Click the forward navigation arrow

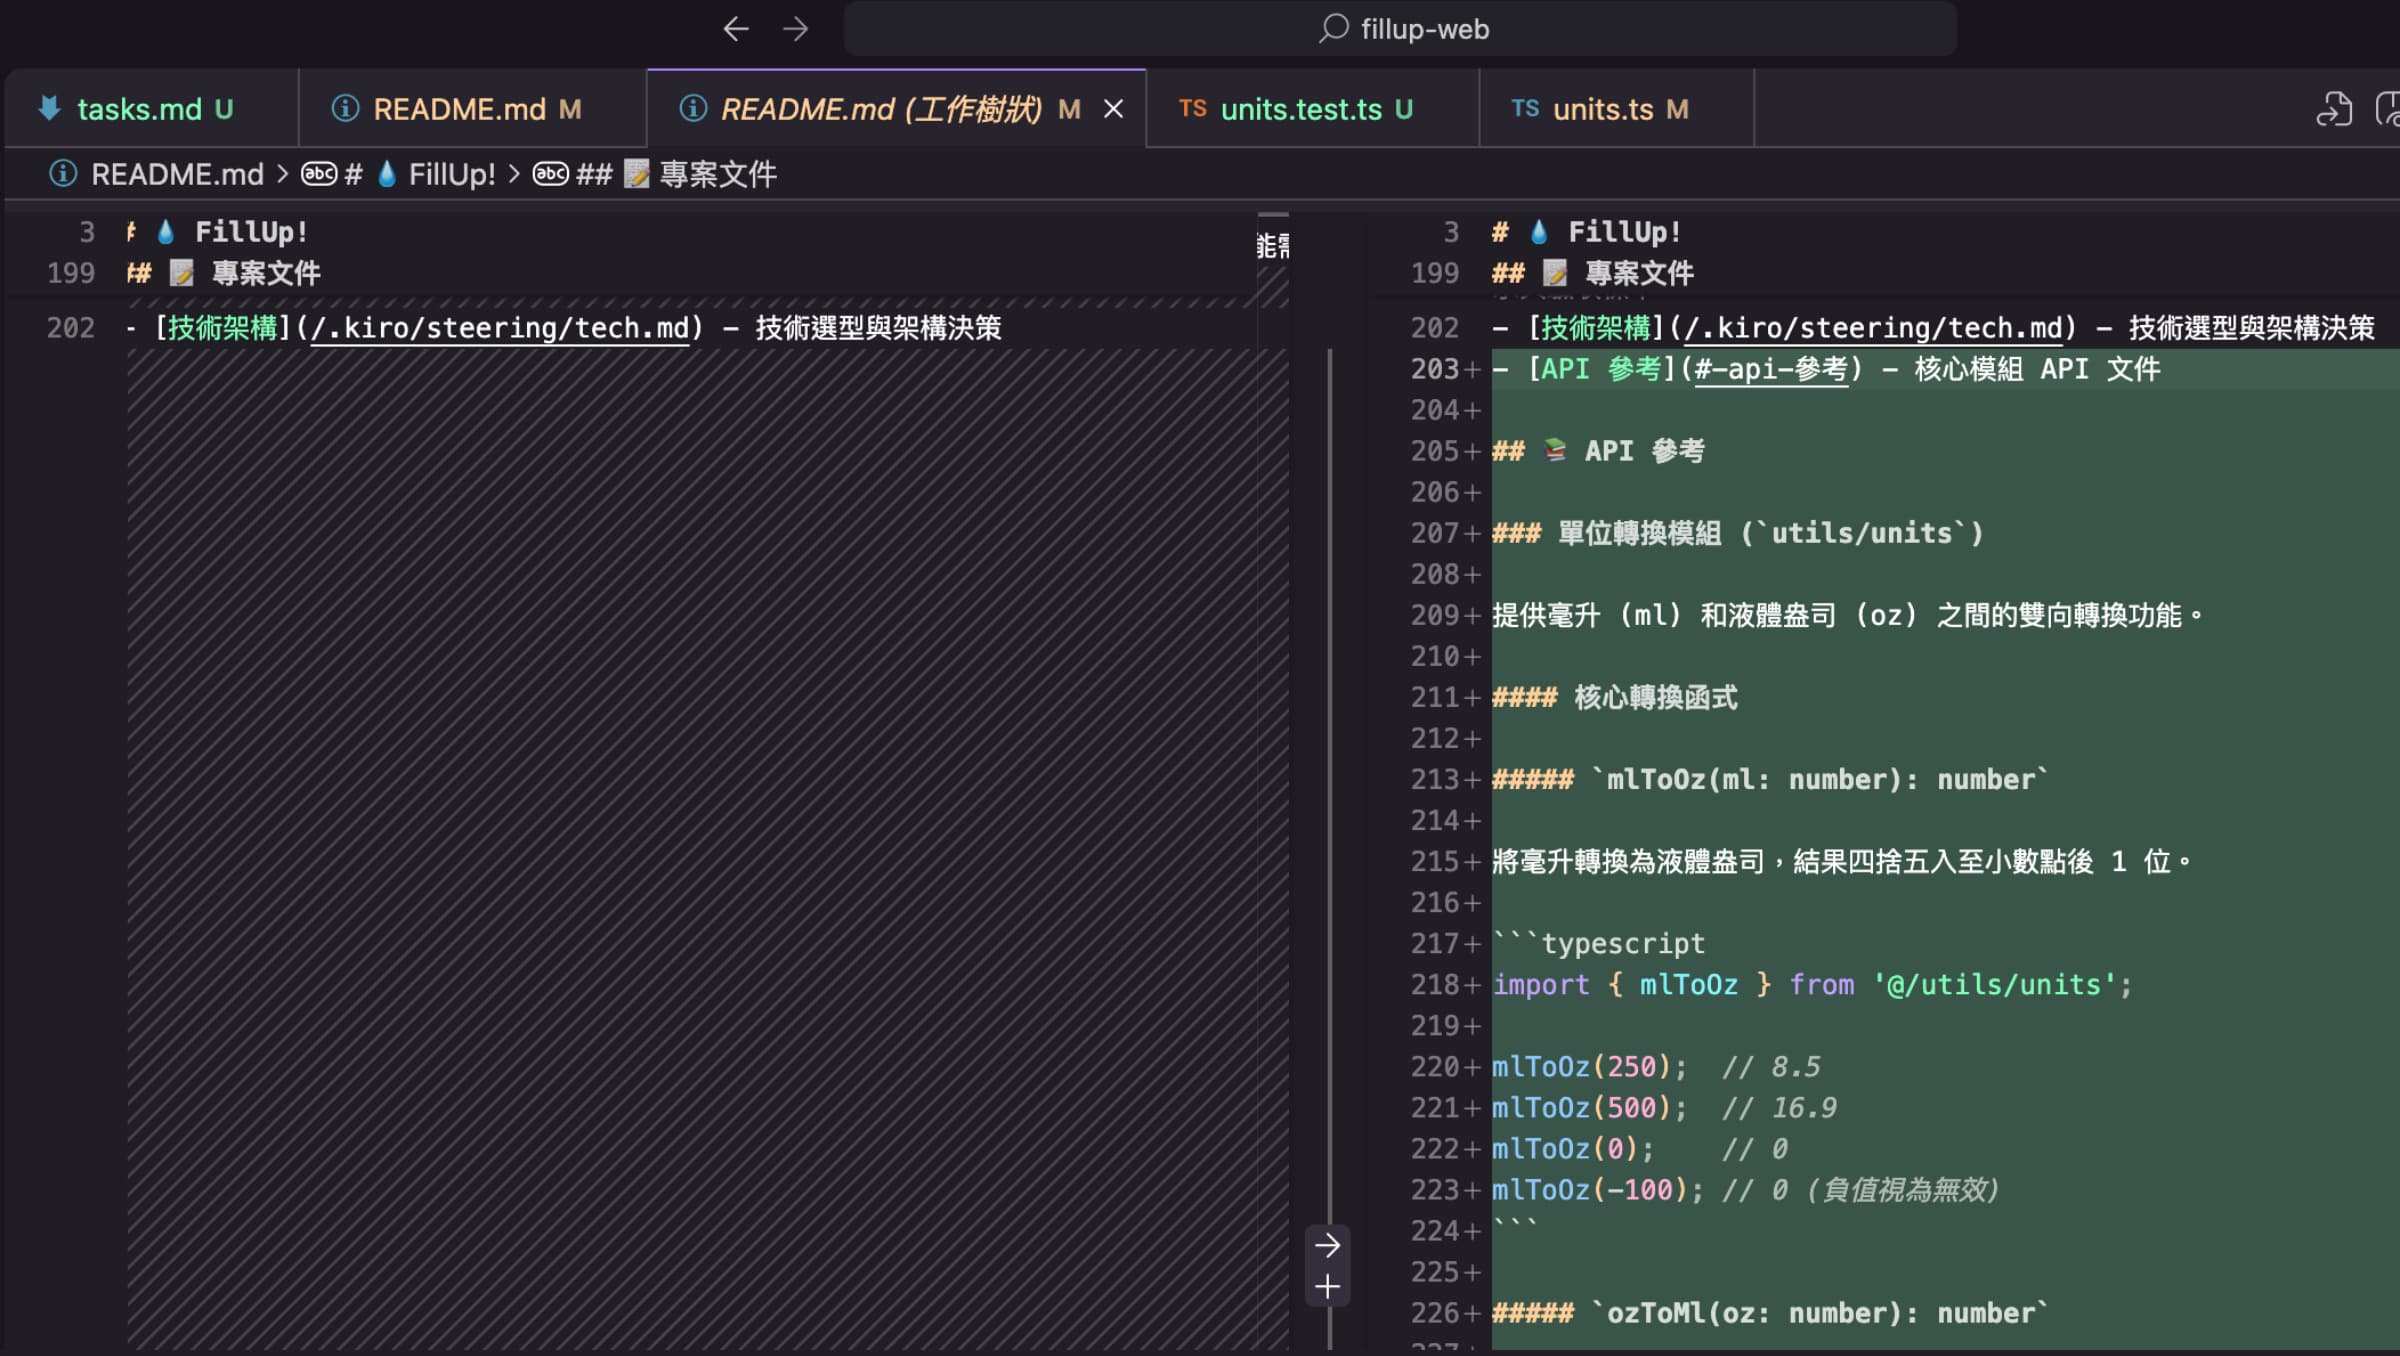point(797,29)
